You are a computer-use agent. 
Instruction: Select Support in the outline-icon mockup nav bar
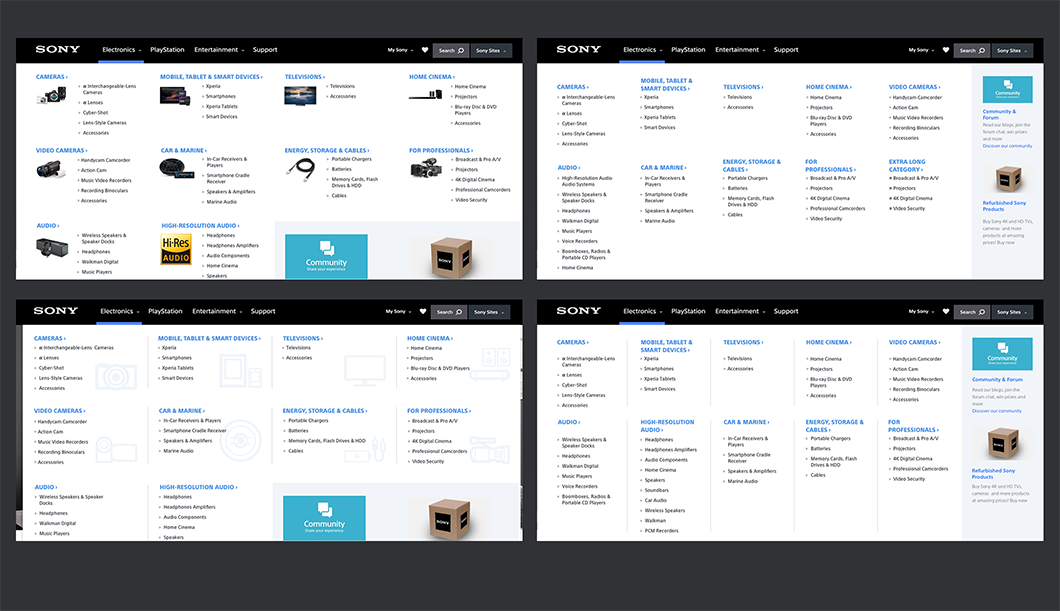[263, 312]
